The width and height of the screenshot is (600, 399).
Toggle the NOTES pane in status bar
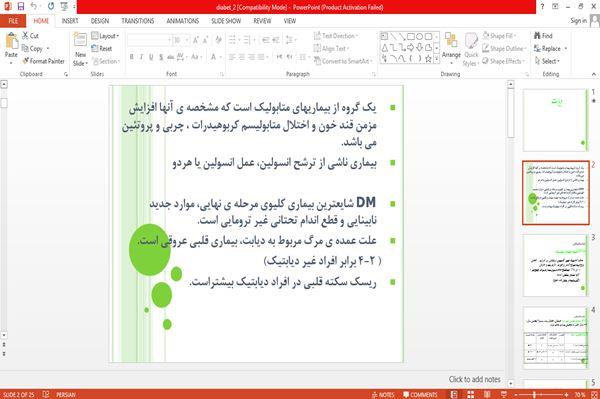point(383,394)
